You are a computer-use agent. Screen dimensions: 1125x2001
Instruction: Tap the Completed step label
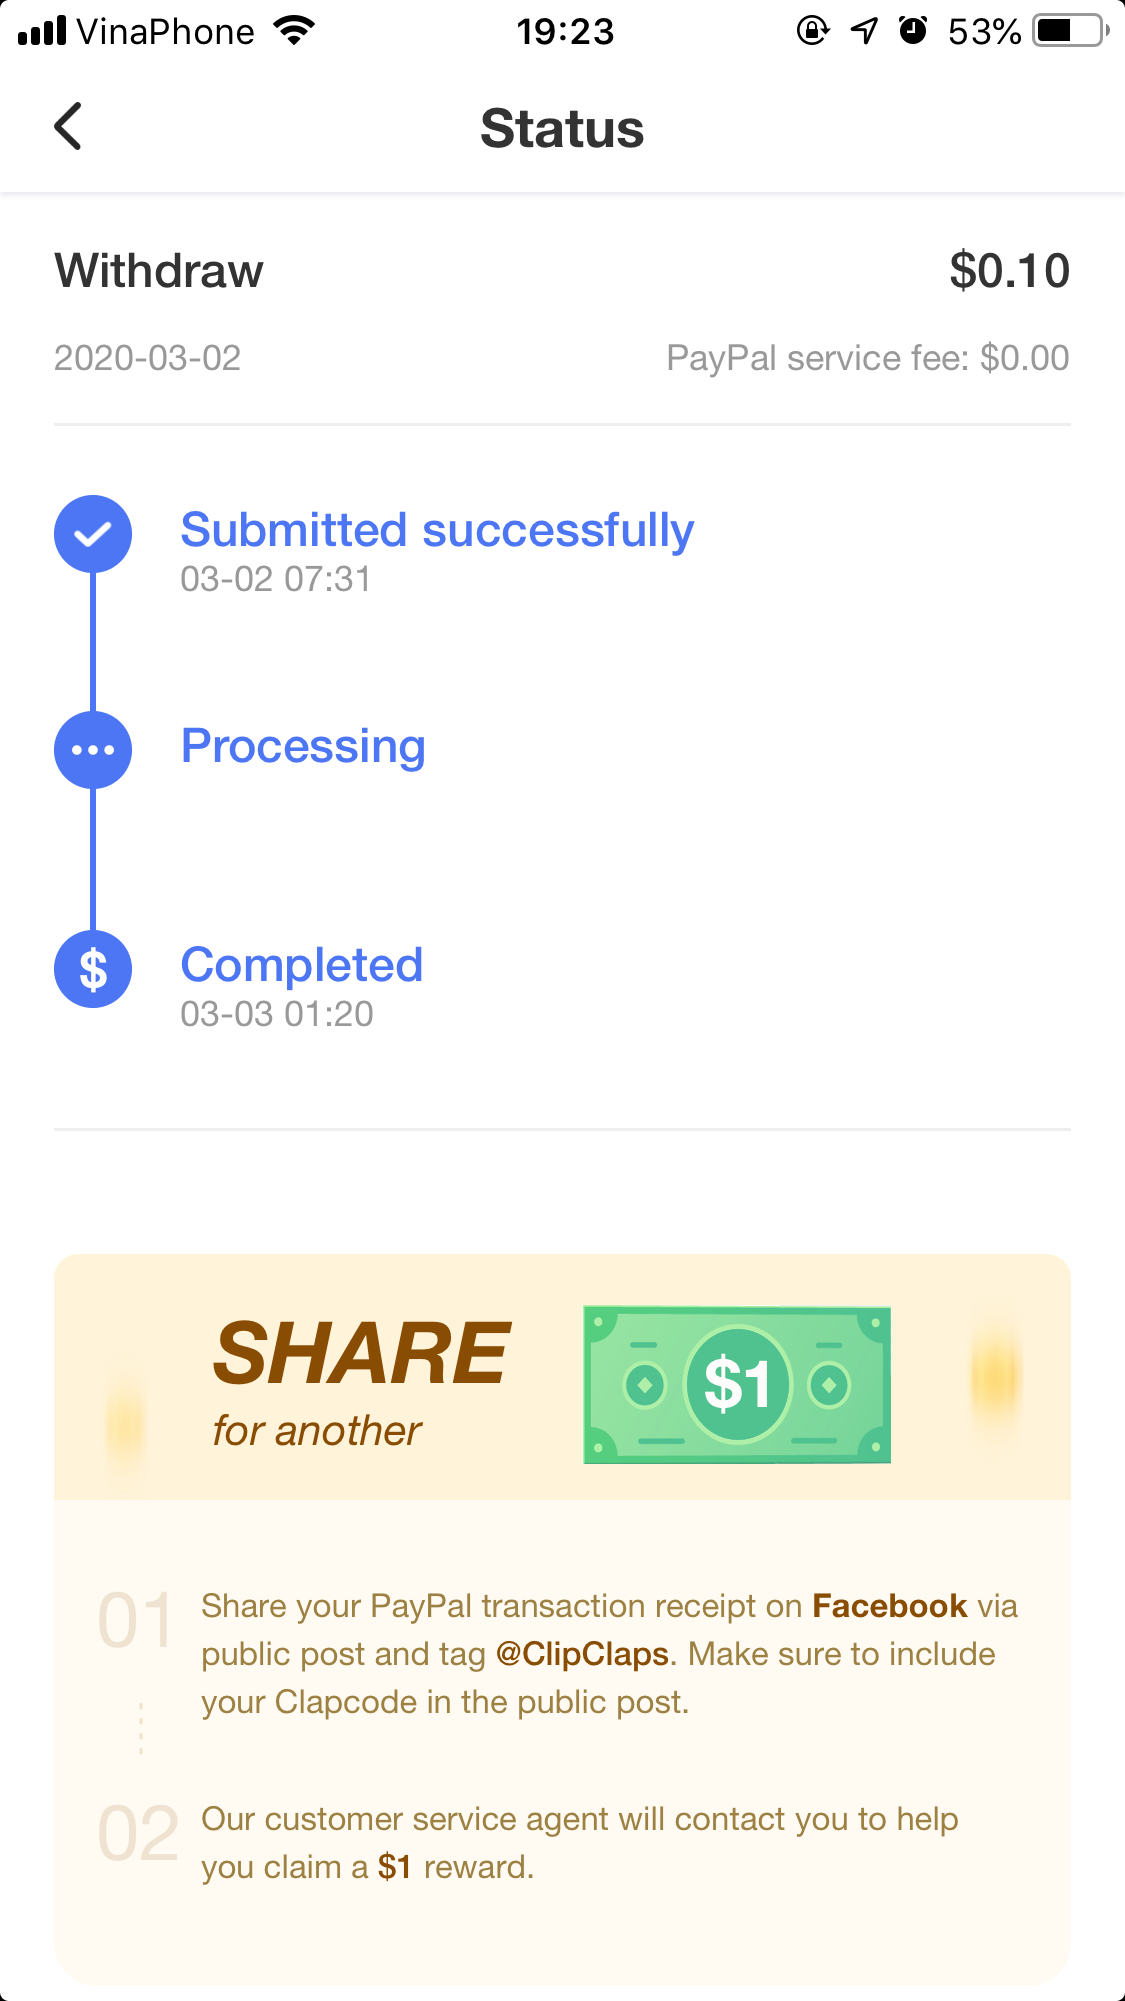[302, 965]
